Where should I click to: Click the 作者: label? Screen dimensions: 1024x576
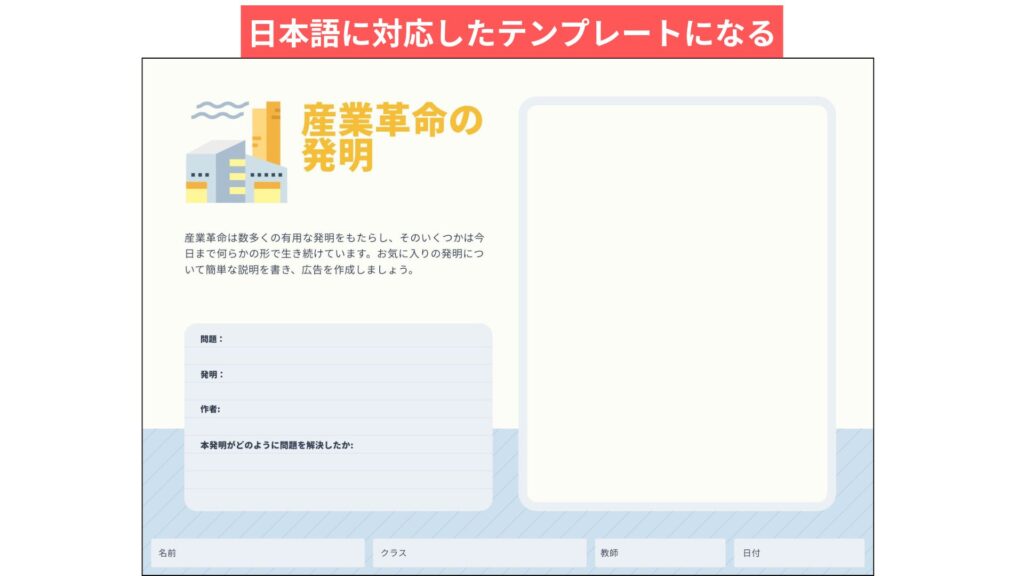point(210,409)
